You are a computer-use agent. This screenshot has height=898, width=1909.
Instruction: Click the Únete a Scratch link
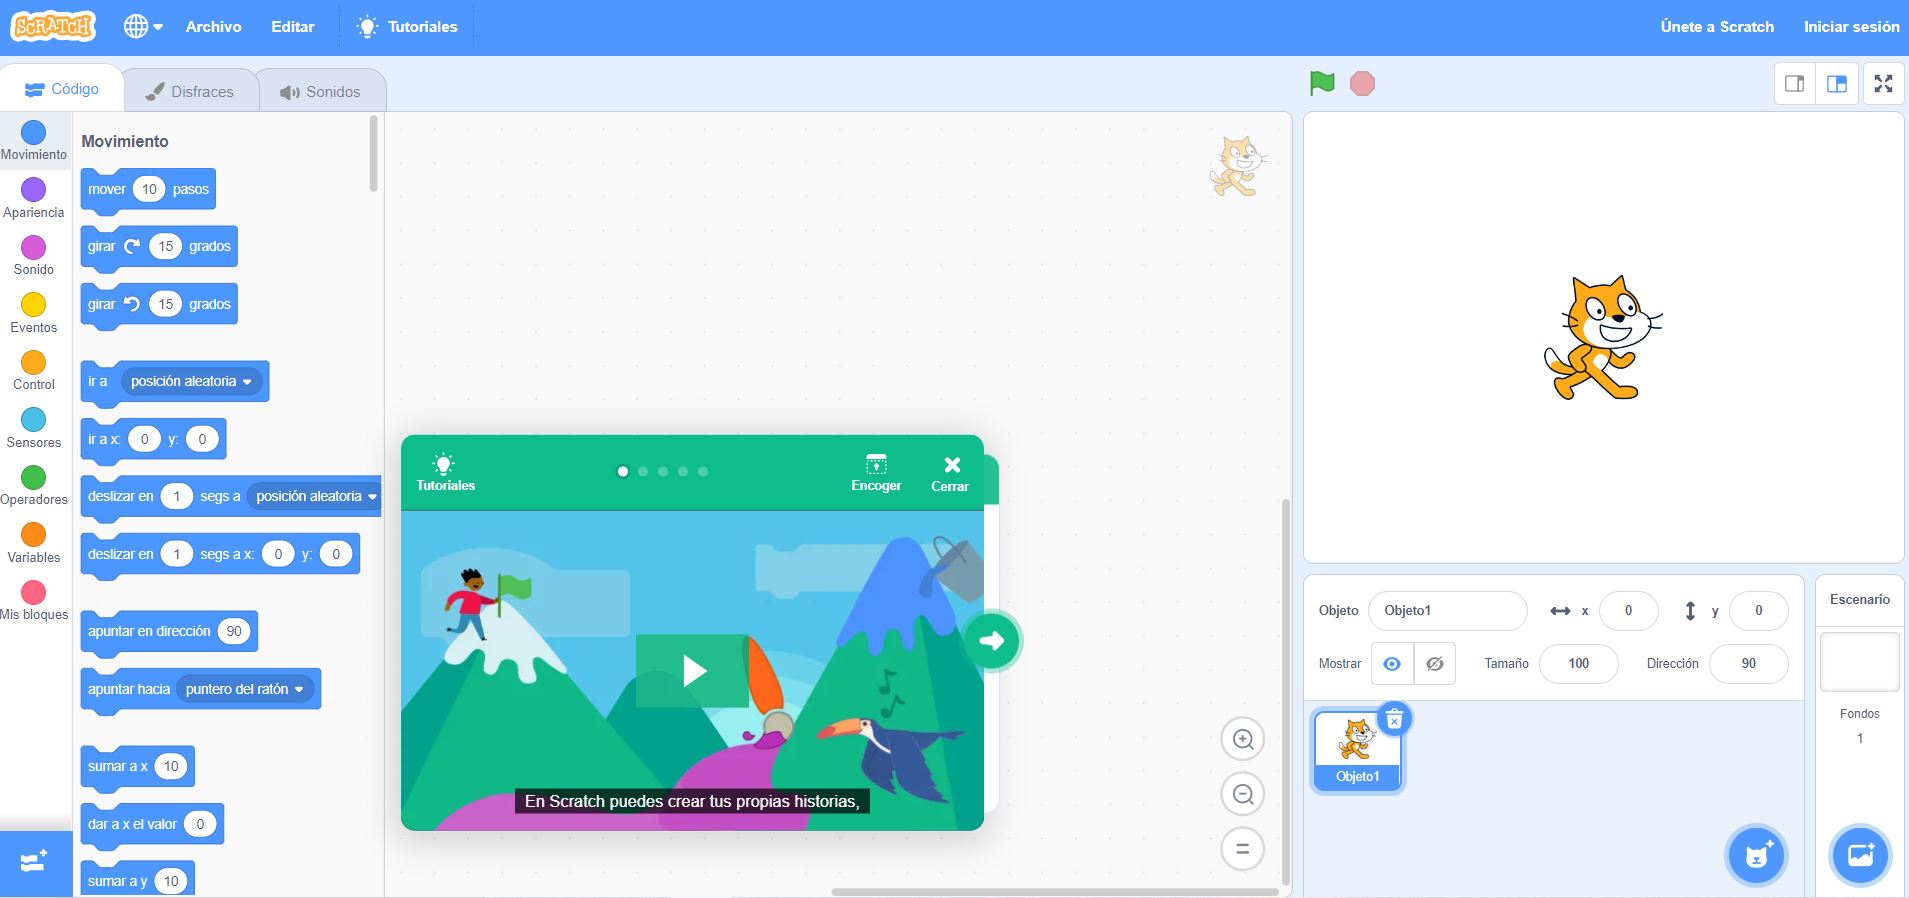(1717, 27)
